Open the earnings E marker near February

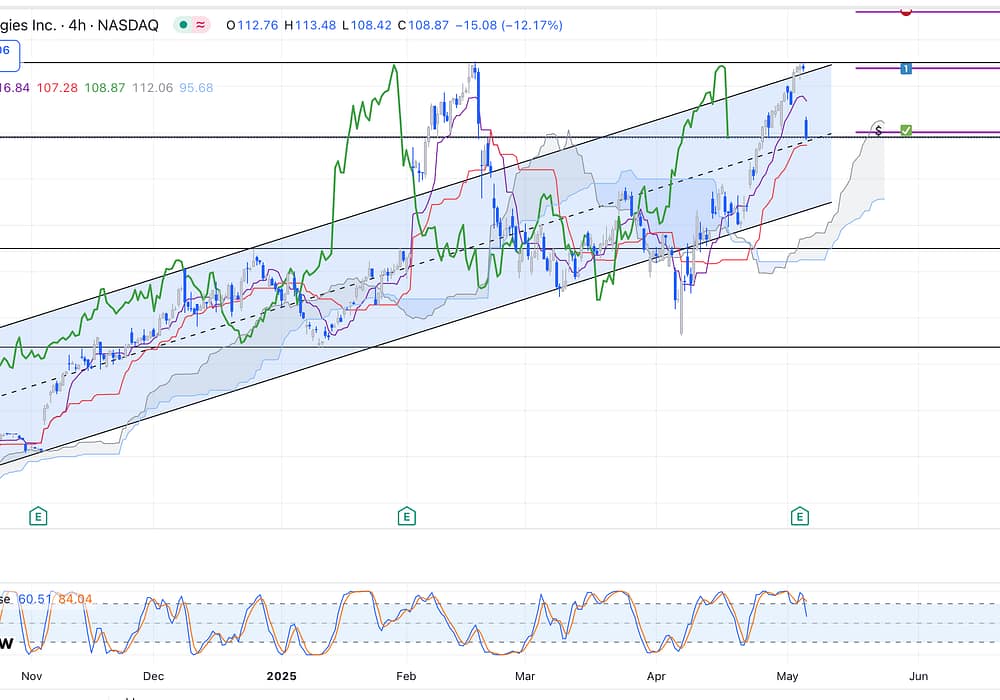point(407,516)
